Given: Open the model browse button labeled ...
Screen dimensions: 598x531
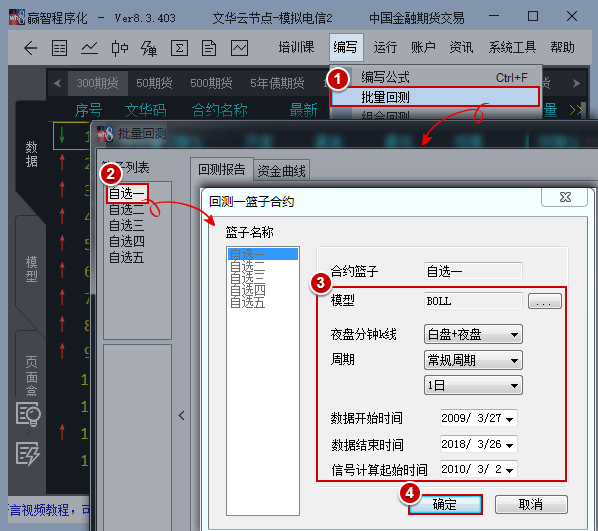Looking at the screenshot, I should (x=545, y=301).
